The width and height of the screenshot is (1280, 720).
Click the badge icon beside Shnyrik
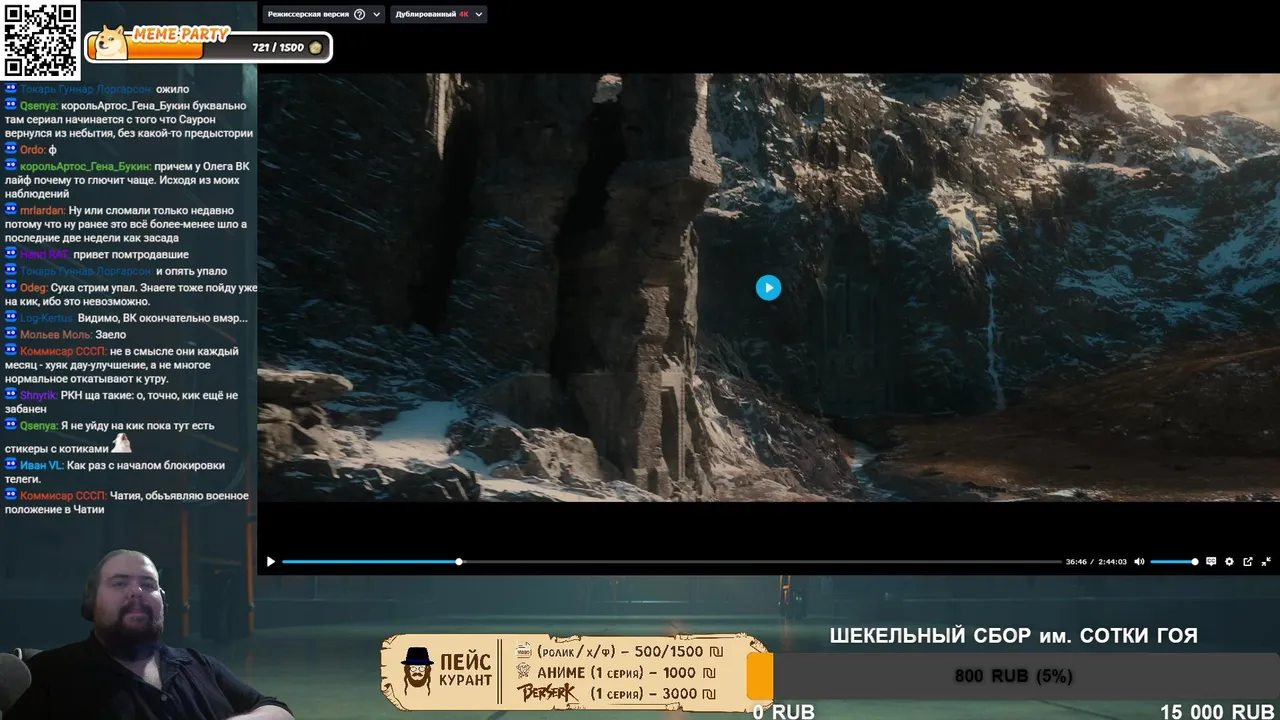pyautogui.click(x=10, y=395)
